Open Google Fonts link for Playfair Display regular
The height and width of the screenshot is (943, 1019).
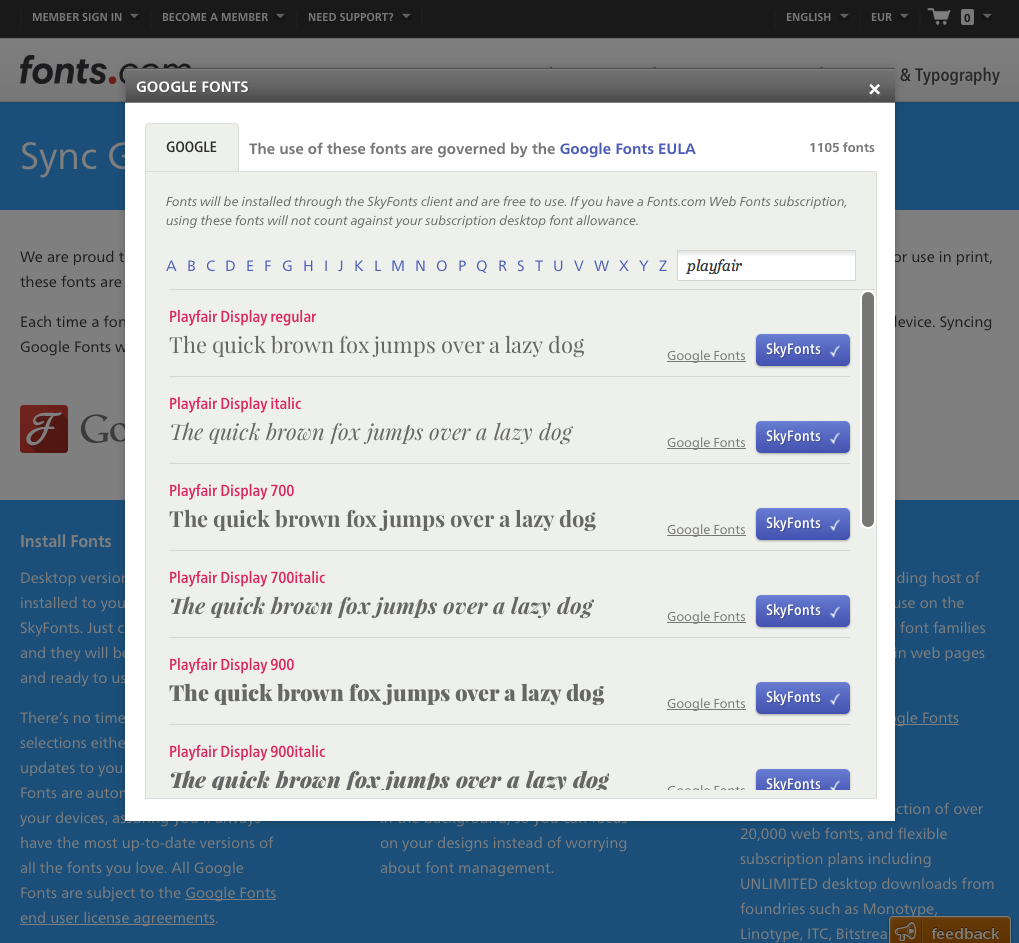coord(706,355)
